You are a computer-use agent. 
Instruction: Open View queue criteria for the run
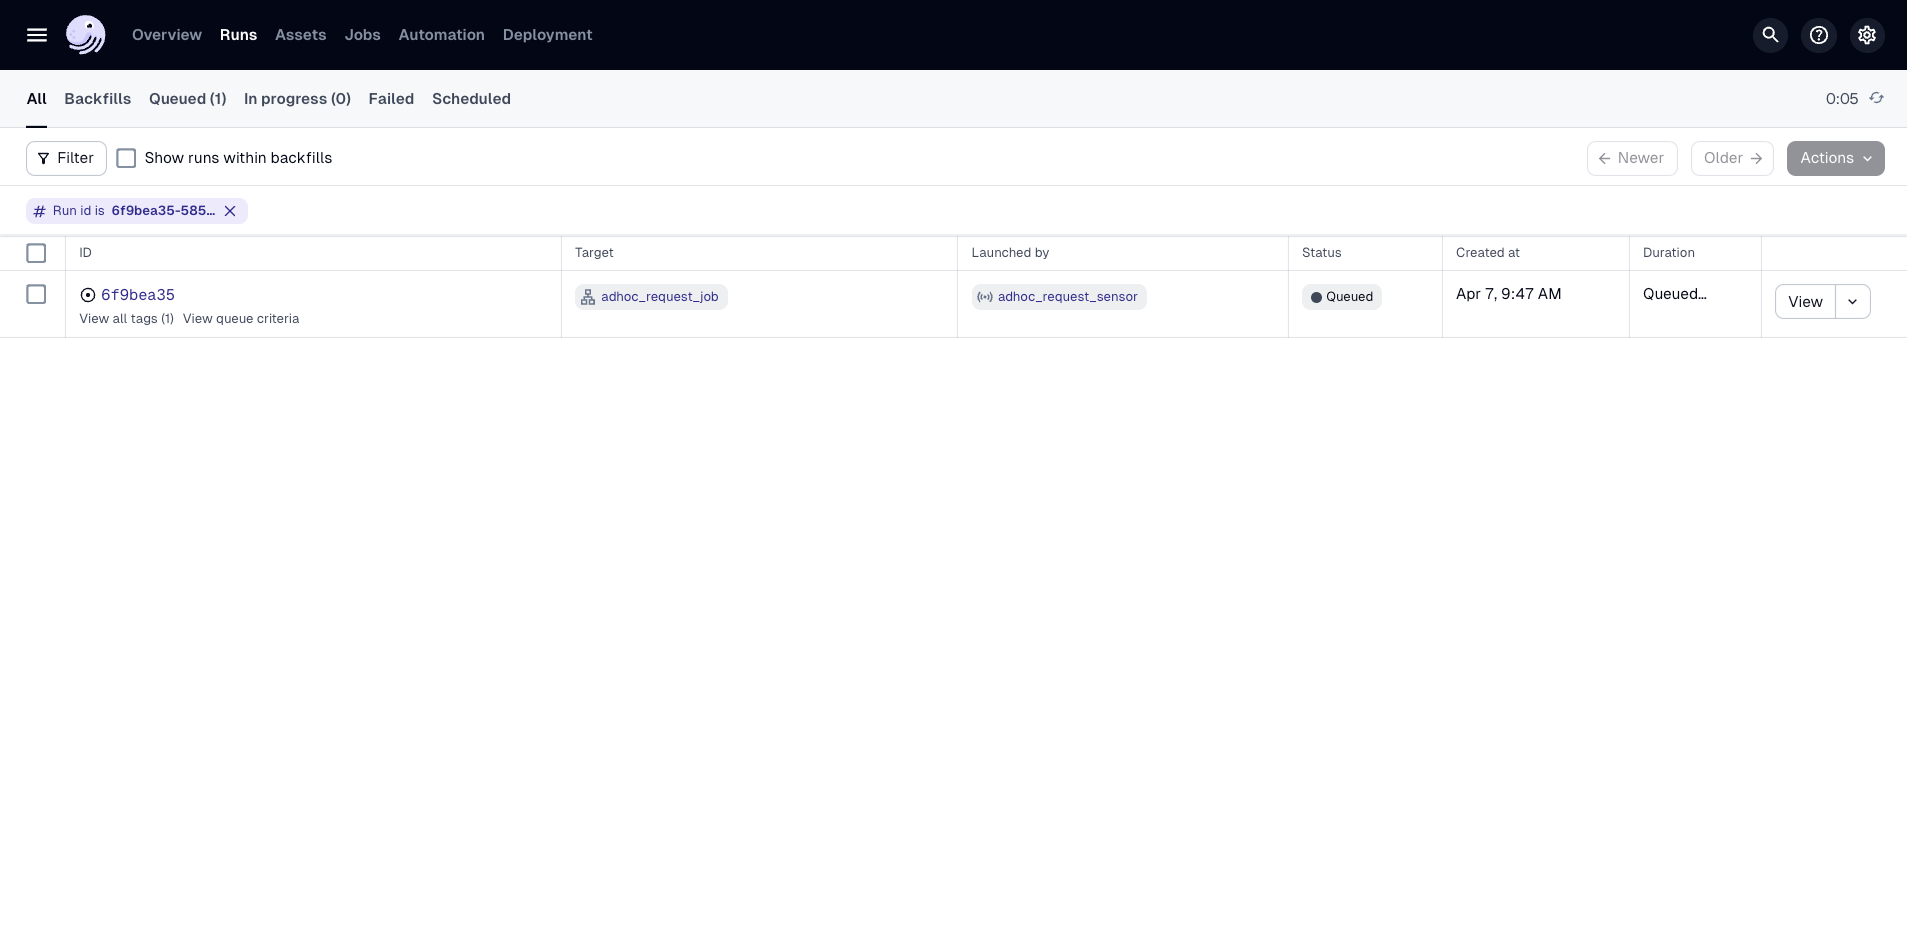241,319
